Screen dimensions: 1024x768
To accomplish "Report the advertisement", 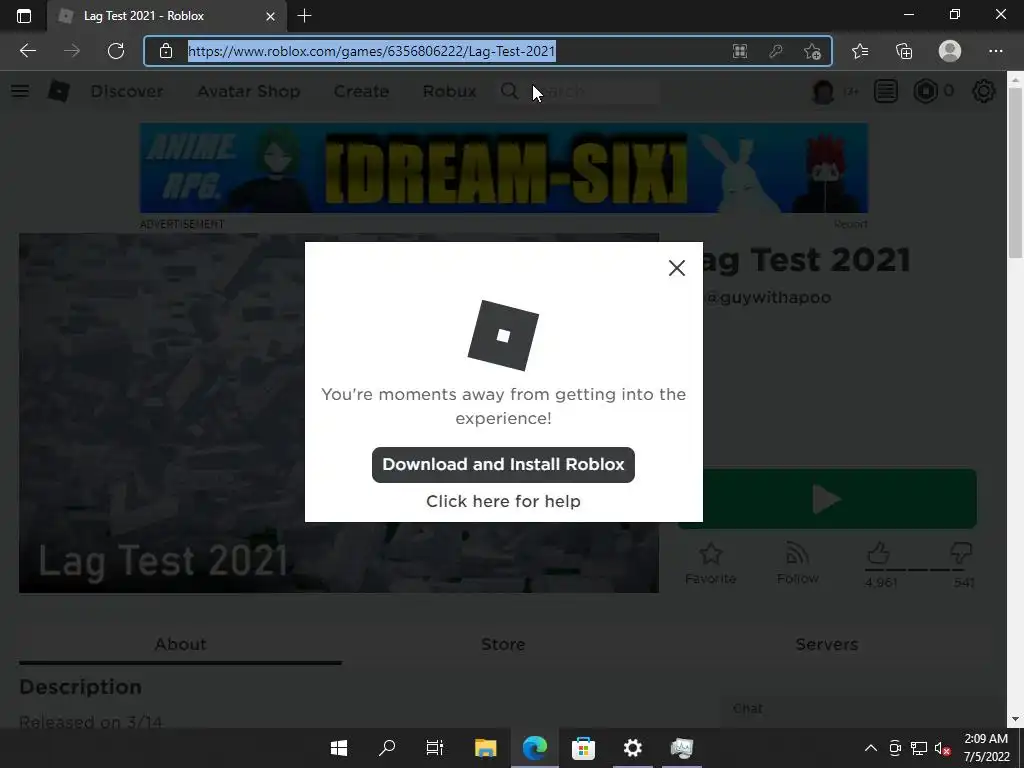I will [850, 224].
